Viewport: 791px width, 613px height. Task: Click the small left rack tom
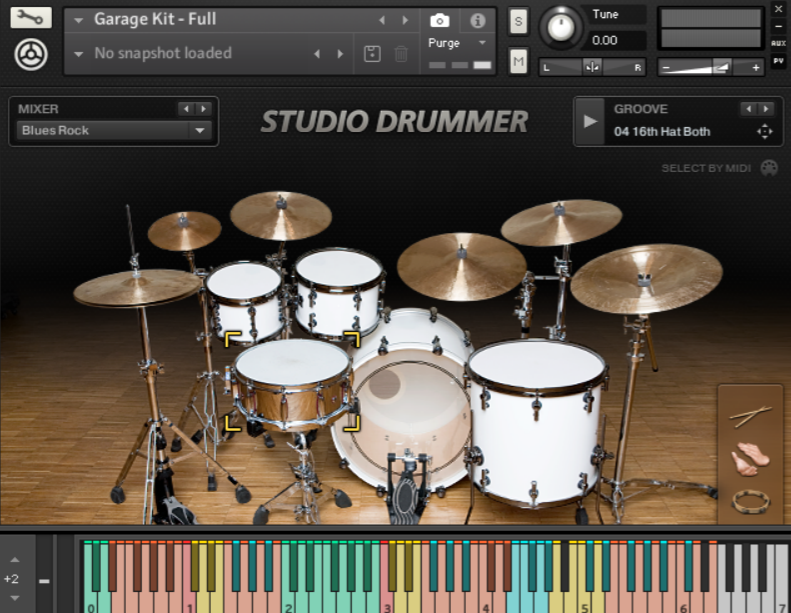(x=245, y=300)
